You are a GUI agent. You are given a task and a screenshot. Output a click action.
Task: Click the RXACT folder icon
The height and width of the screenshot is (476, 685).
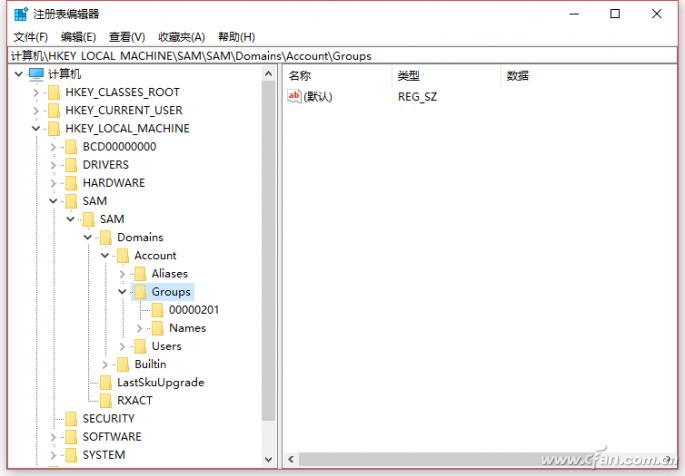tap(106, 400)
